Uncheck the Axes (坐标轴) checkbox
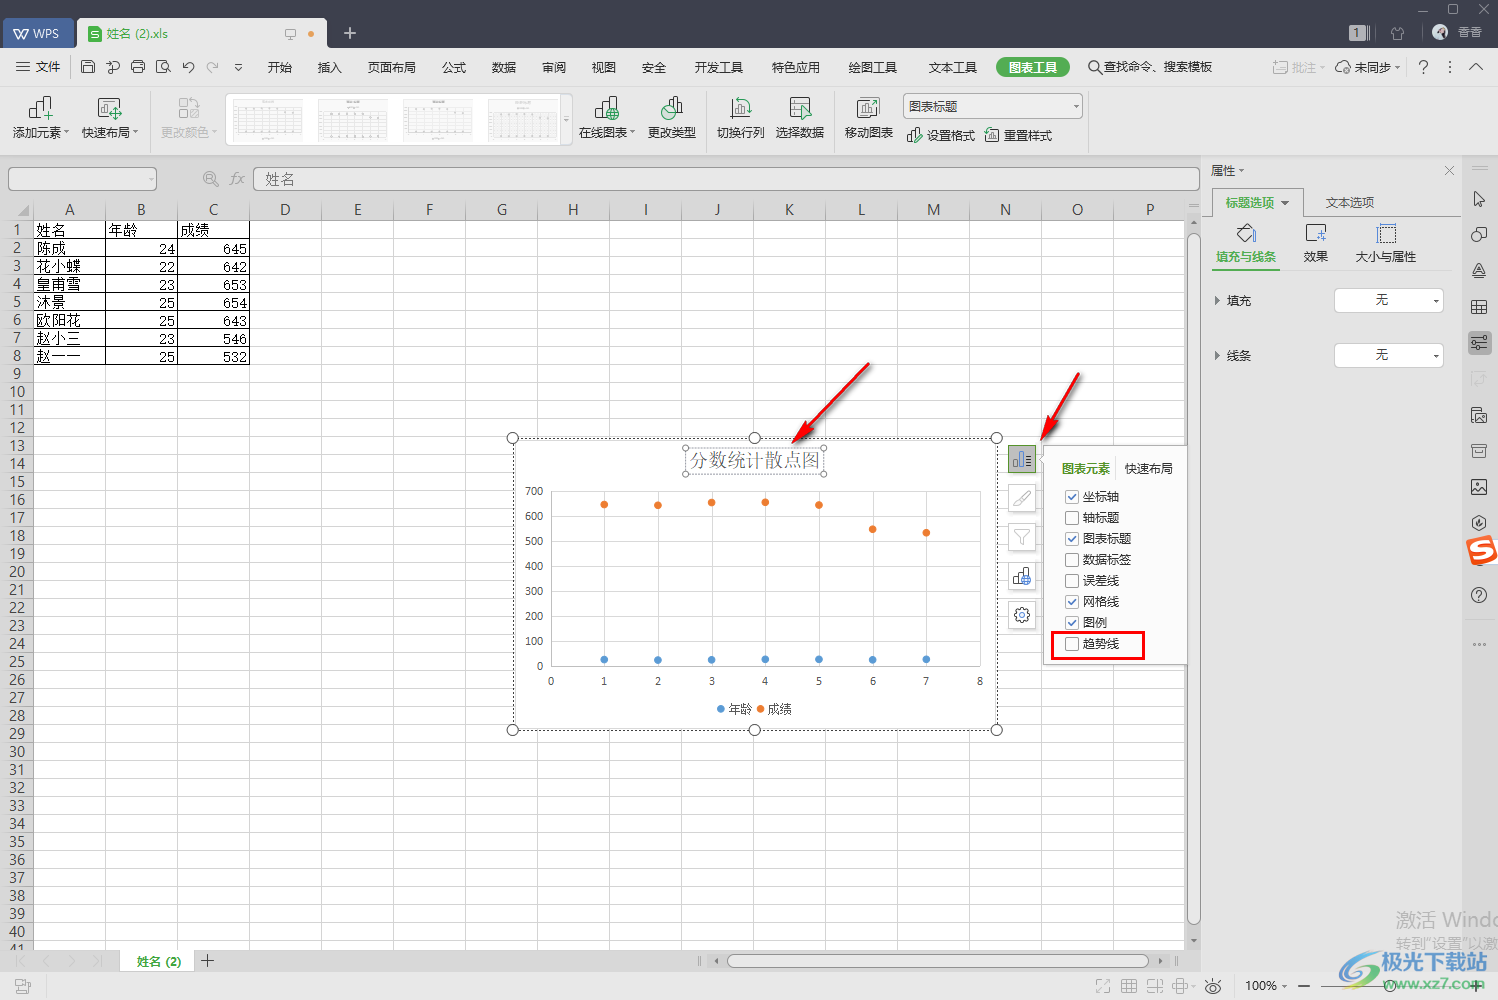Screen dimensions: 1498x1000 click(x=1072, y=497)
